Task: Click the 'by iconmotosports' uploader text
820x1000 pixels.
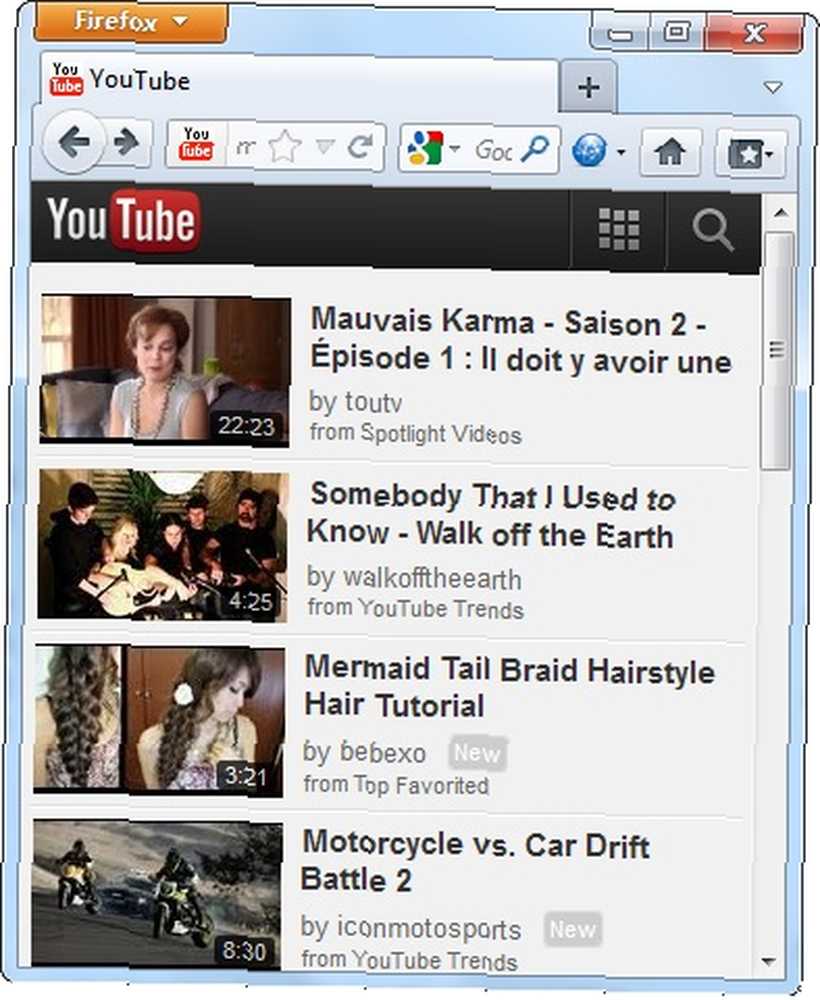Action: coord(411,929)
